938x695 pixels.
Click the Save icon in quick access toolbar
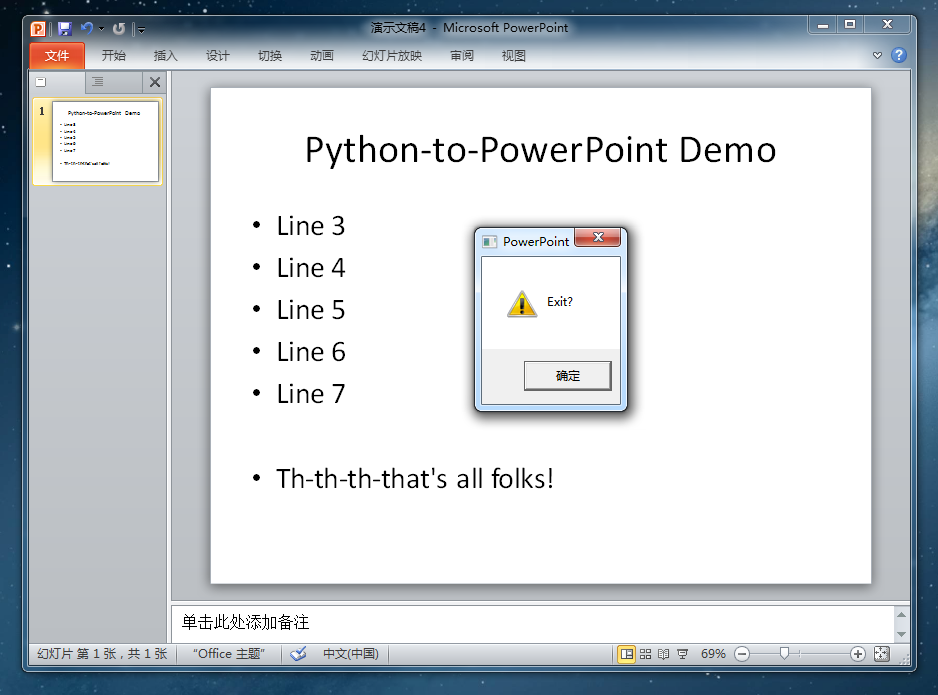(x=64, y=29)
